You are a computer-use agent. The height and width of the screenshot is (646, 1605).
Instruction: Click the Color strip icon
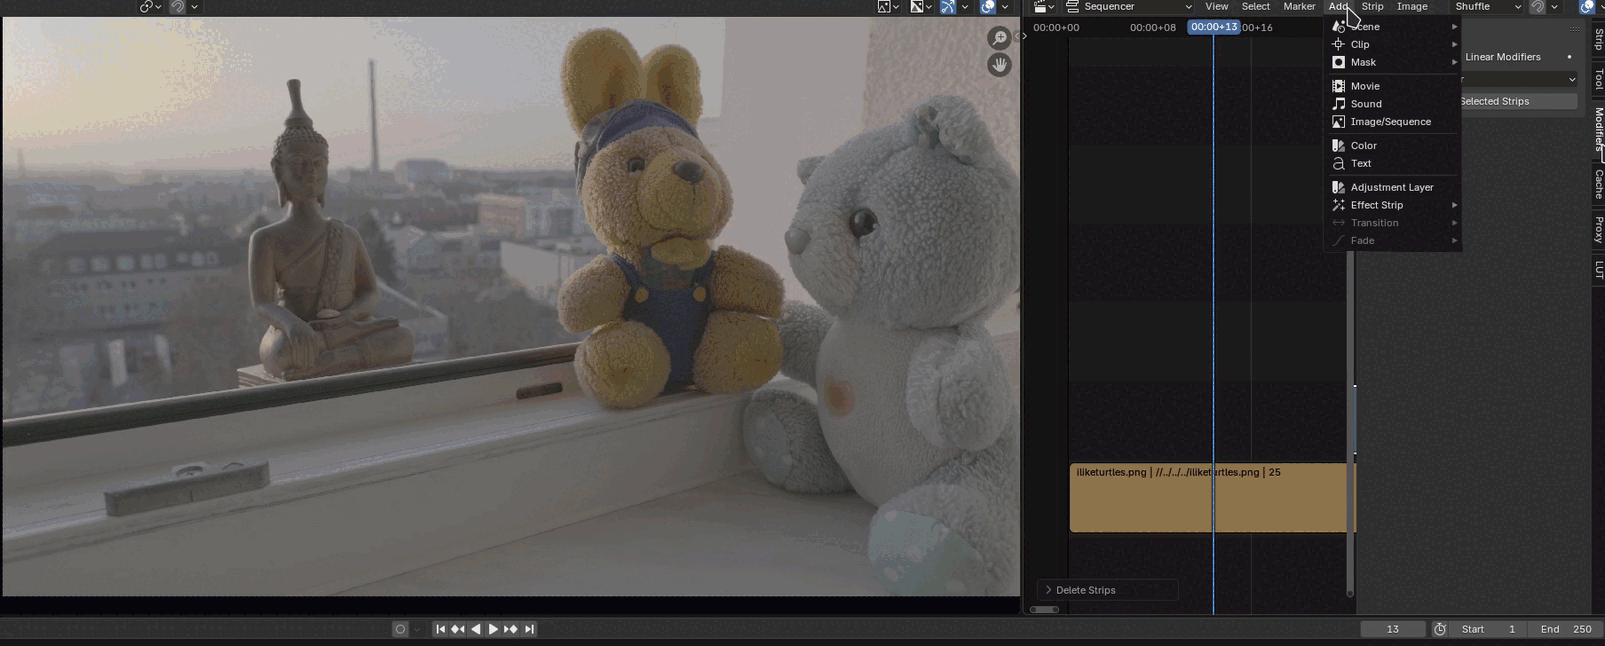coord(1338,146)
